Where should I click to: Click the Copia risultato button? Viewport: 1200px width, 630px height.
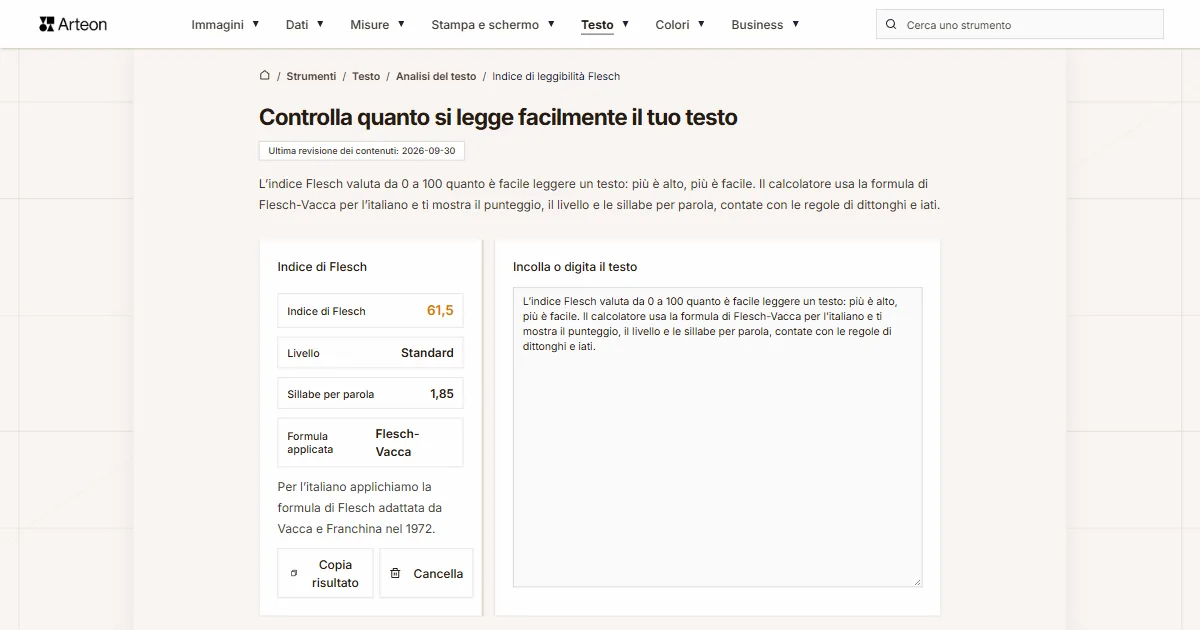325,573
